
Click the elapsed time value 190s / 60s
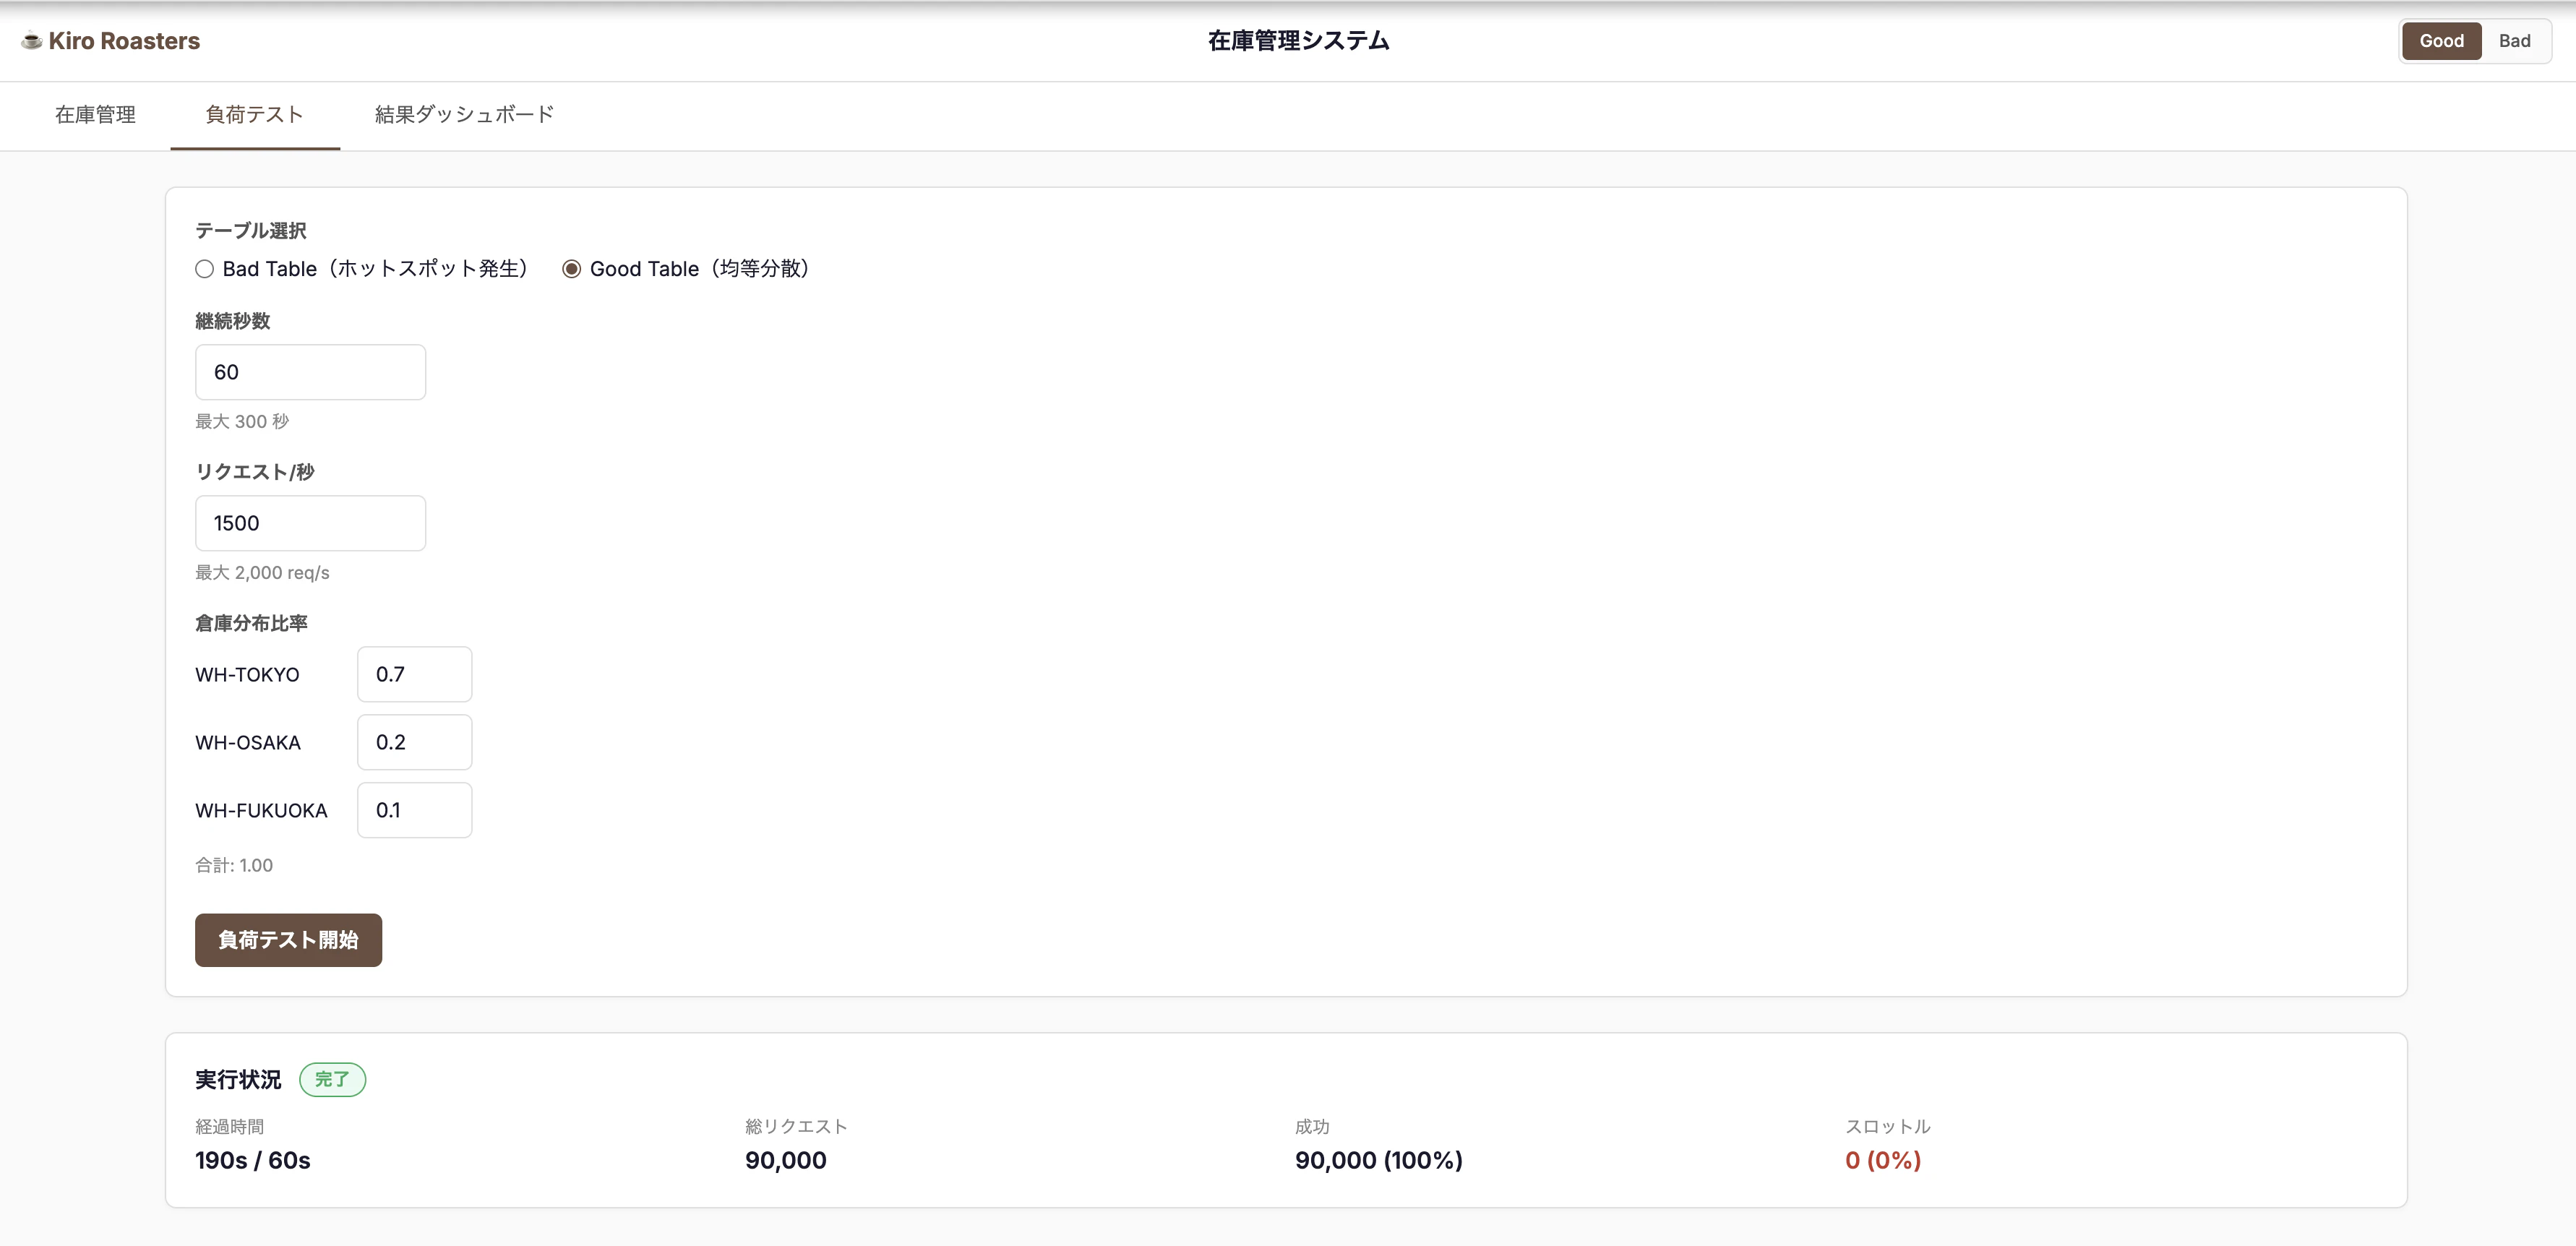(253, 1161)
